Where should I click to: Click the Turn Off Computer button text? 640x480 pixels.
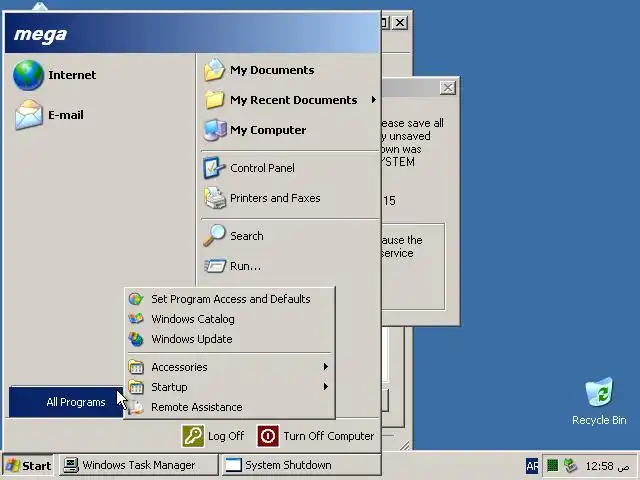pos(329,436)
